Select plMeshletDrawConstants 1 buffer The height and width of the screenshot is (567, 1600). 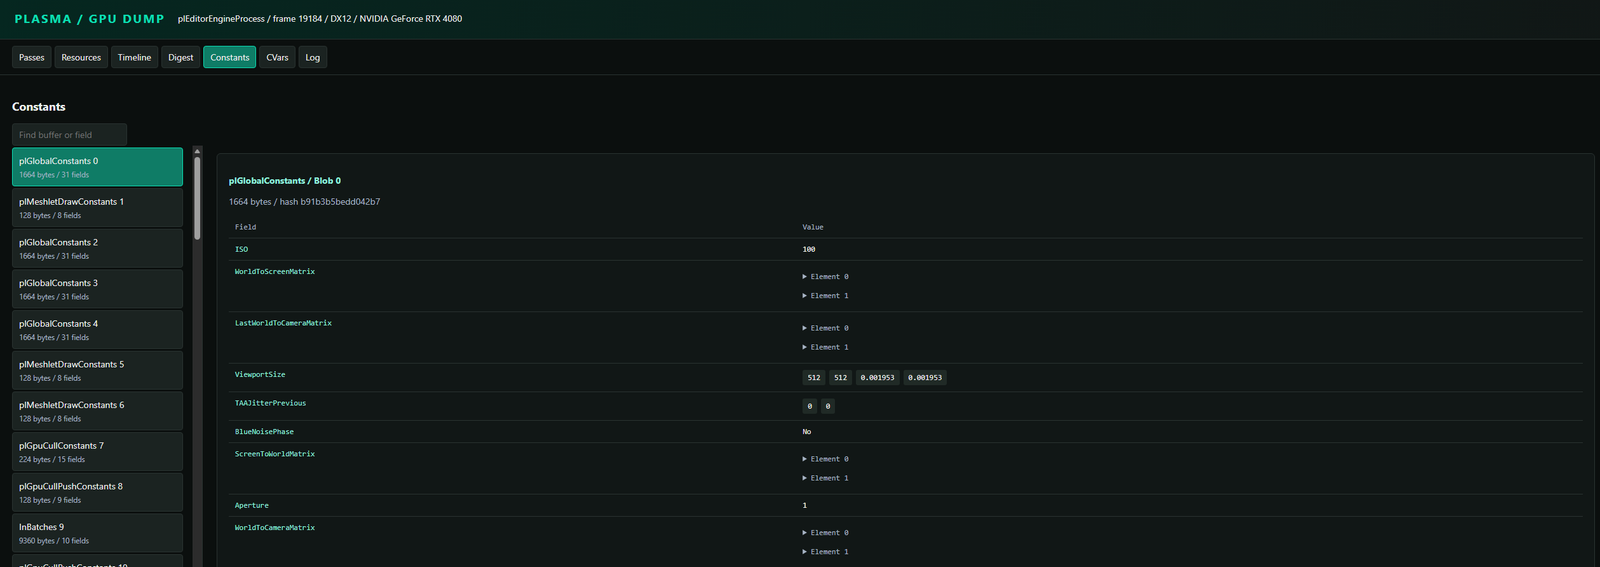pyautogui.click(x=97, y=208)
